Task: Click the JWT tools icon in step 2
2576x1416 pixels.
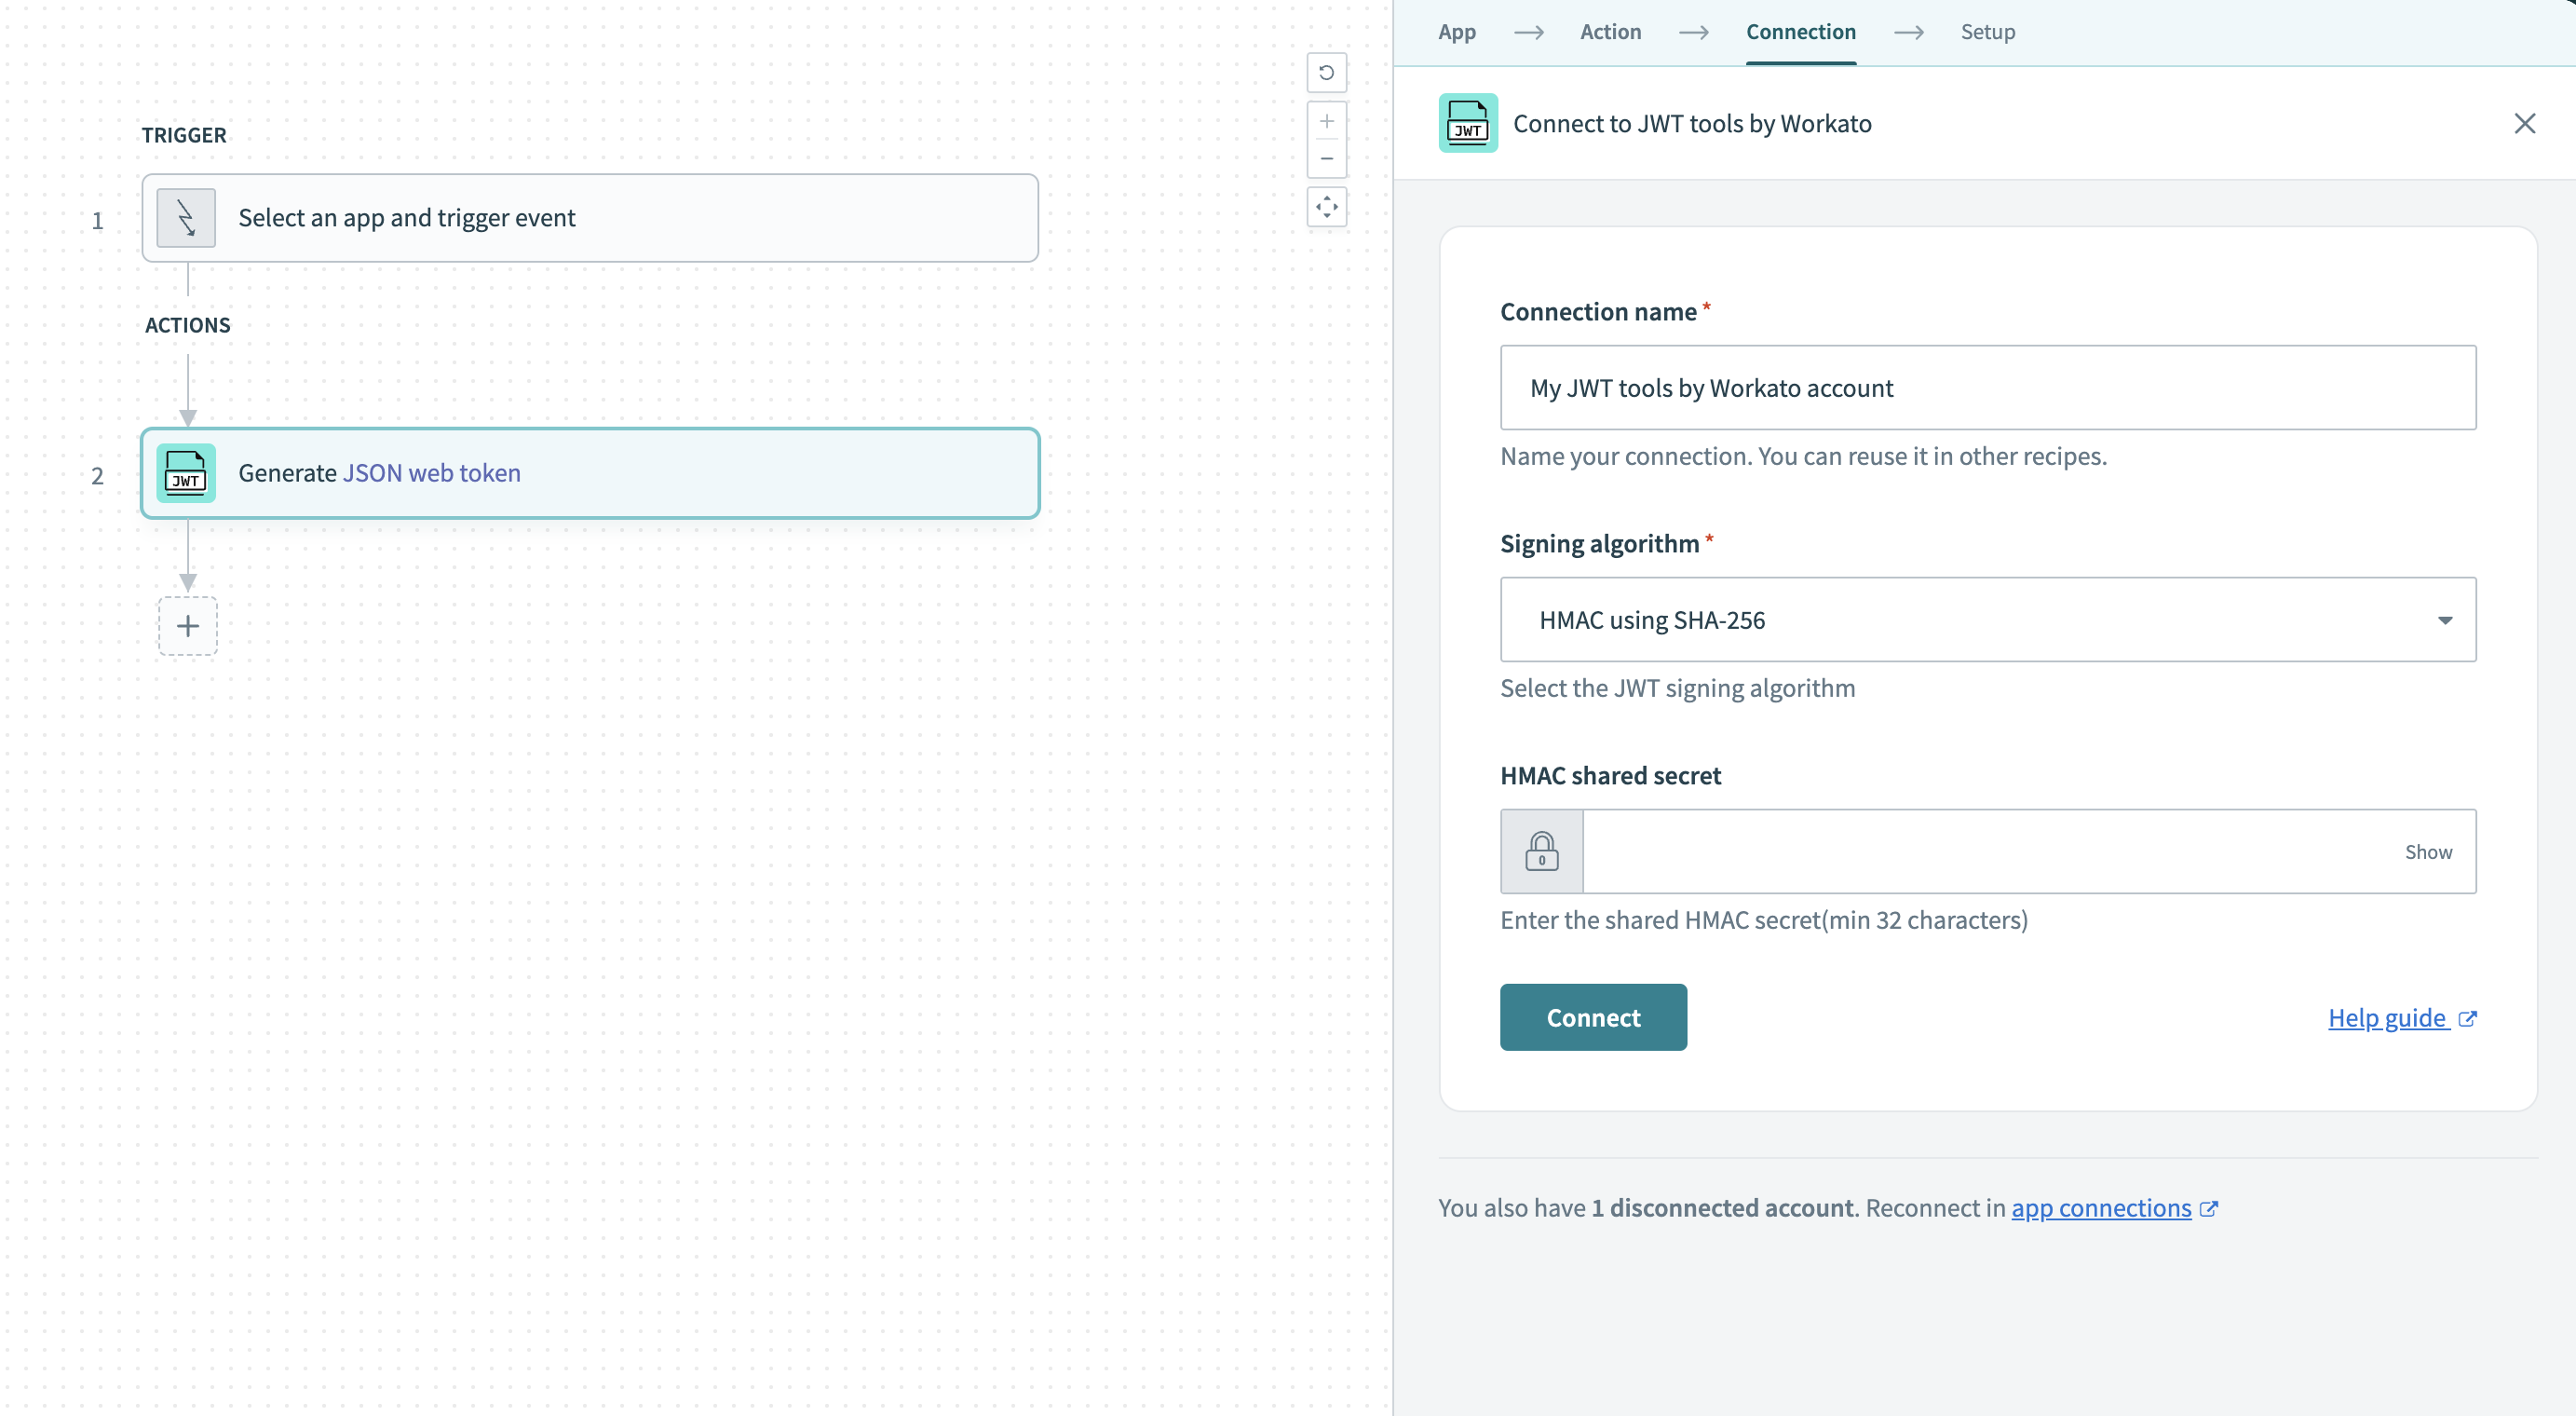Action: [x=186, y=470]
